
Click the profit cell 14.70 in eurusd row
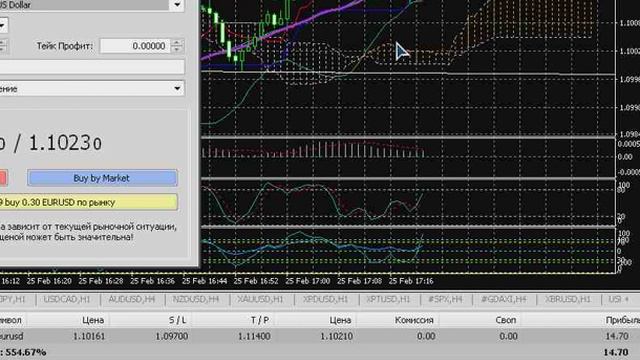point(616,336)
